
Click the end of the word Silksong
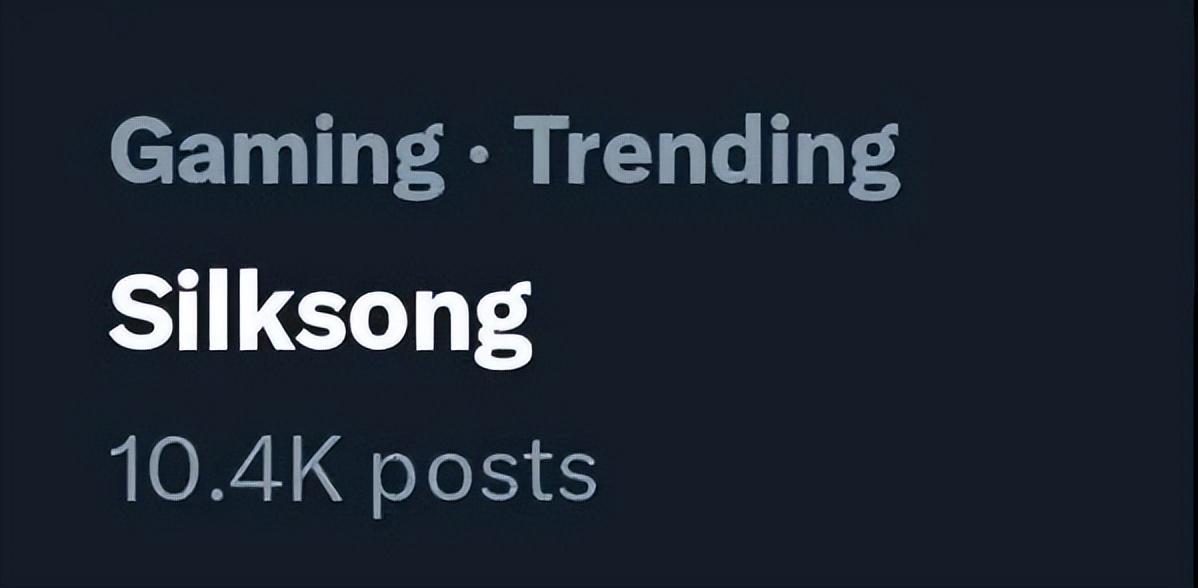tap(503, 325)
